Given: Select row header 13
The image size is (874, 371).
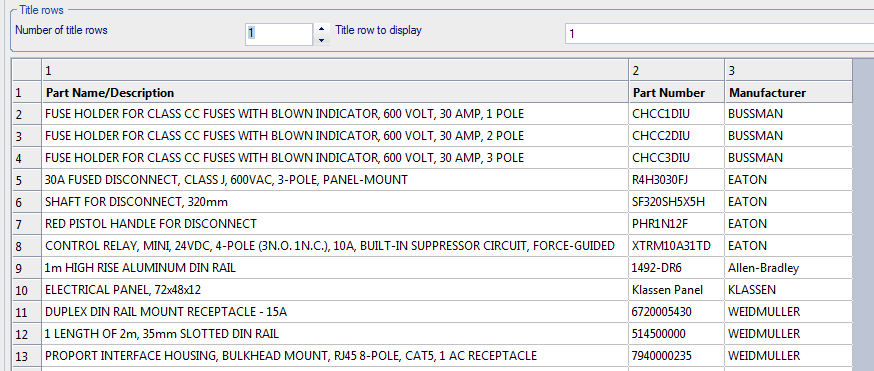Looking at the screenshot, I should pyautogui.click(x=26, y=356).
